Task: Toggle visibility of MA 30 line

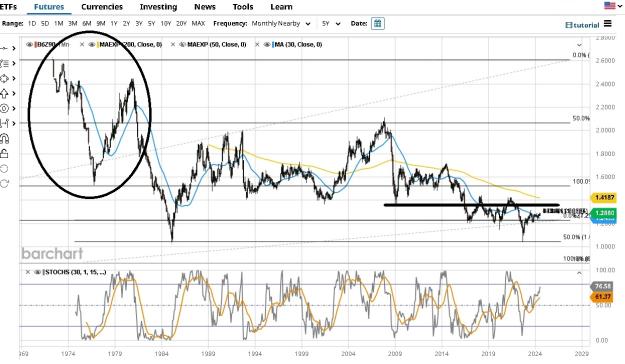Action: point(267,45)
